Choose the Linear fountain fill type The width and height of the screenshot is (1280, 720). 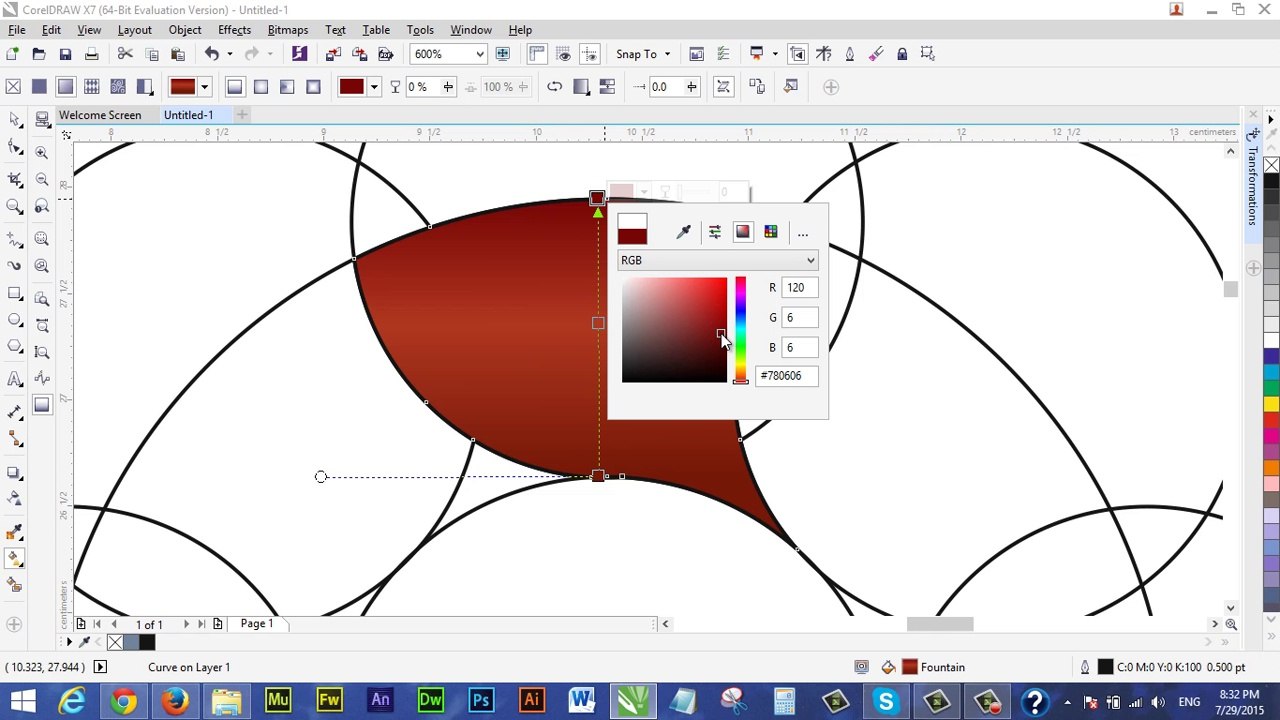(x=235, y=87)
